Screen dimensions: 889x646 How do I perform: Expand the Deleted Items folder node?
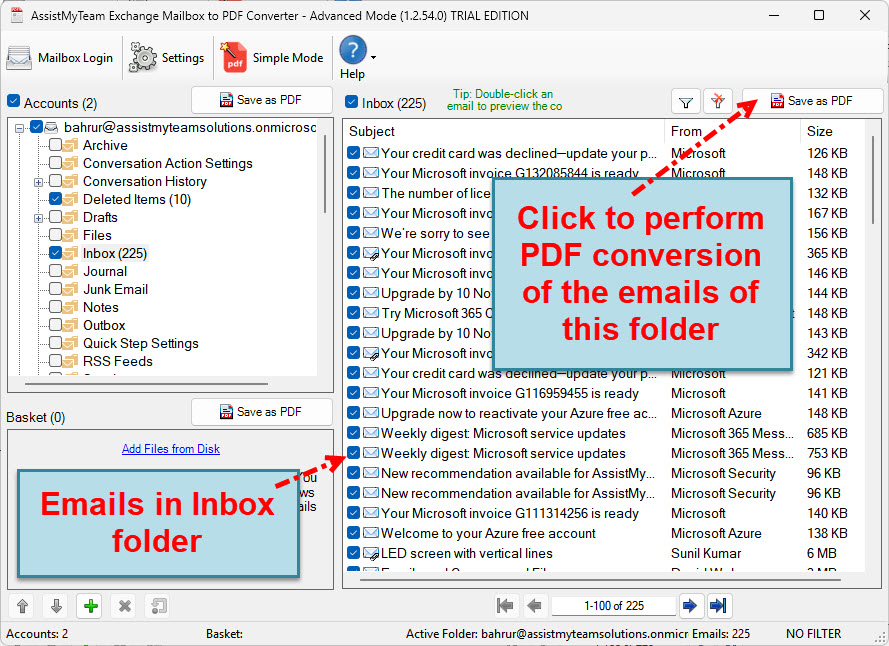click(x=38, y=199)
